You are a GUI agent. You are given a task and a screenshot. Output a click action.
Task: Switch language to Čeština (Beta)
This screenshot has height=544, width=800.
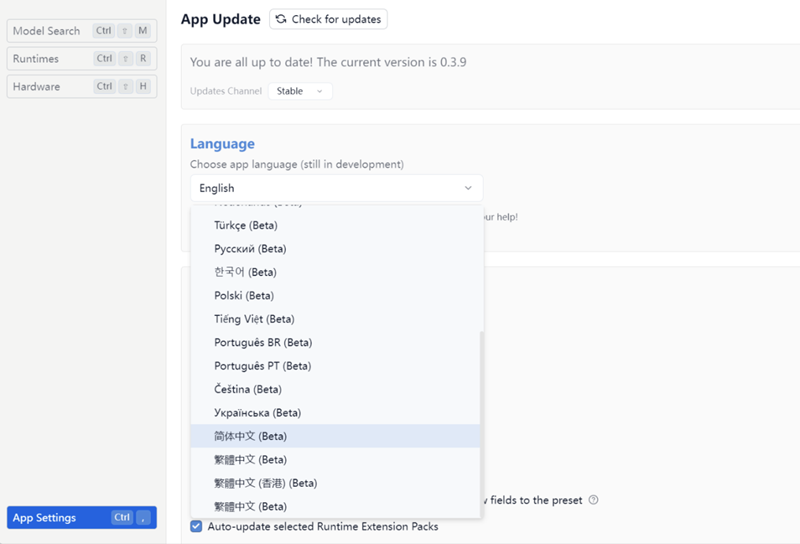pyautogui.click(x=248, y=390)
